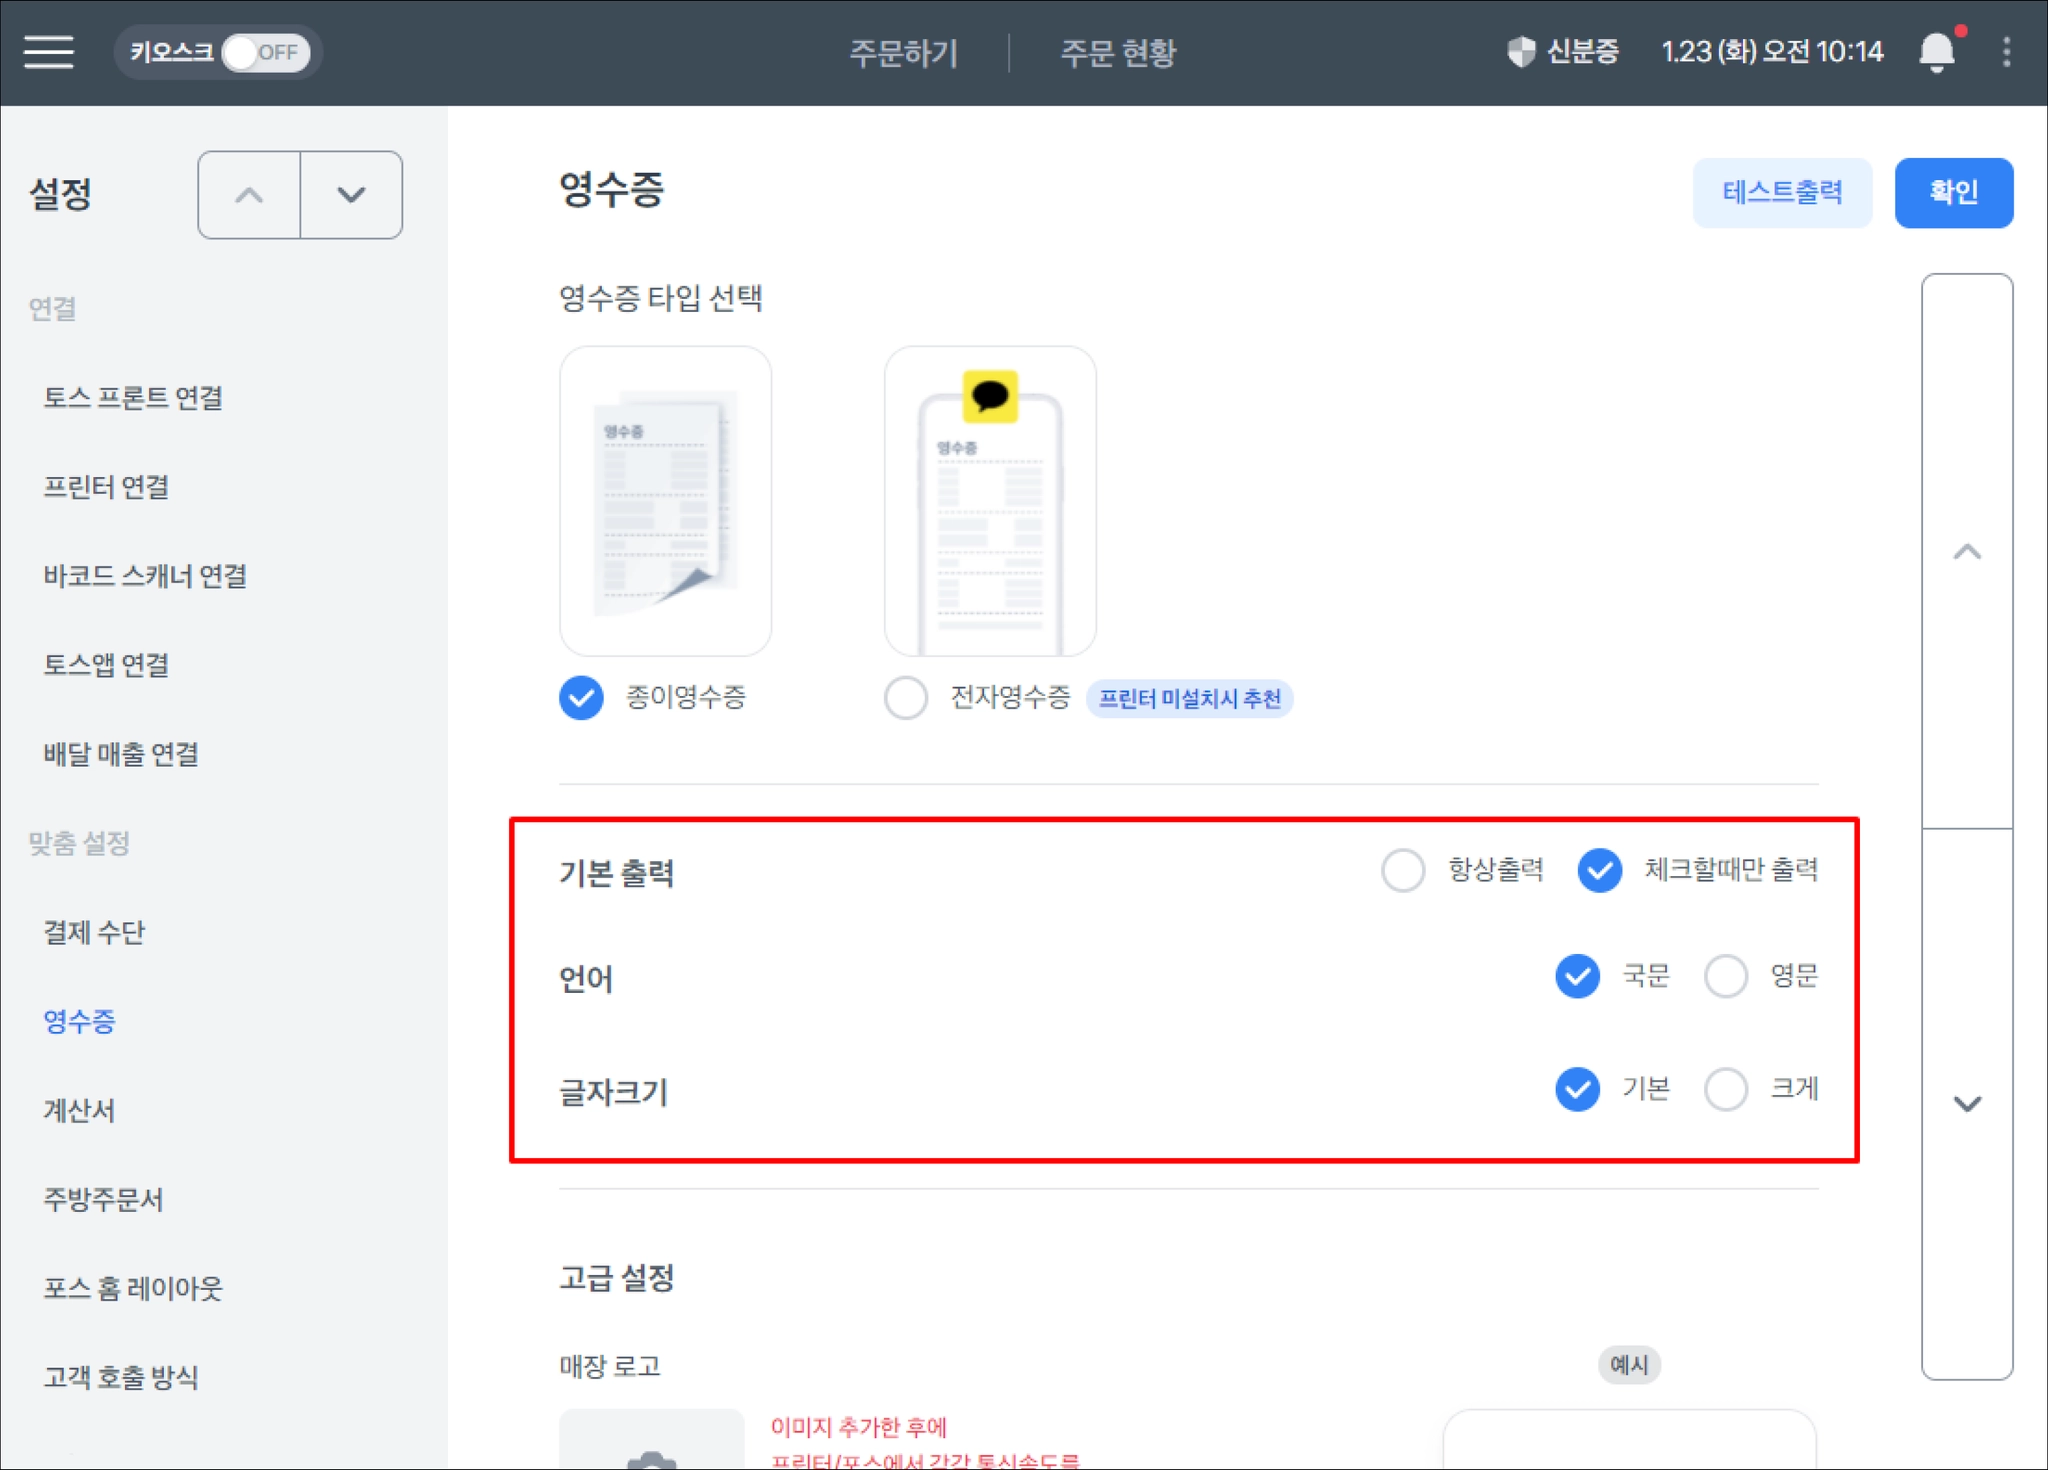
Task: Set font size to 크게
Action: click(1726, 1089)
